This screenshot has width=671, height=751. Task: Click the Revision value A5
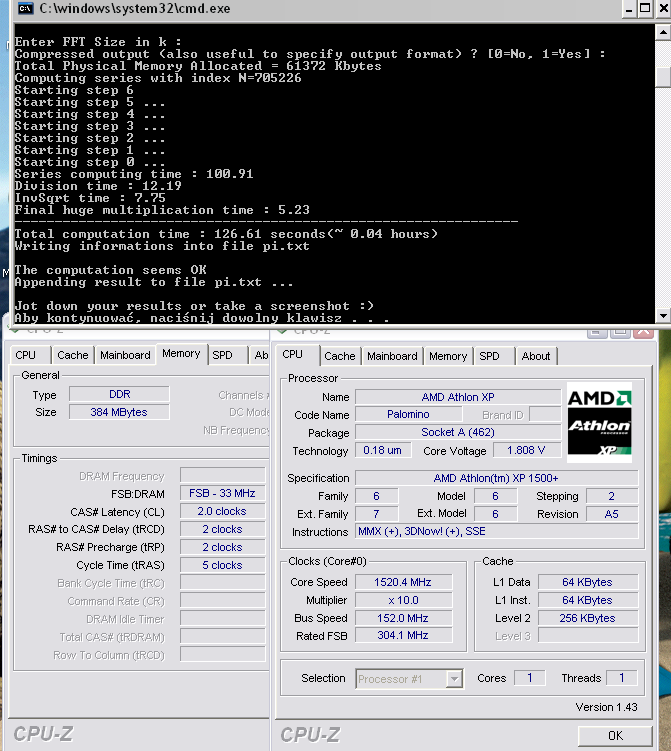click(x=612, y=514)
